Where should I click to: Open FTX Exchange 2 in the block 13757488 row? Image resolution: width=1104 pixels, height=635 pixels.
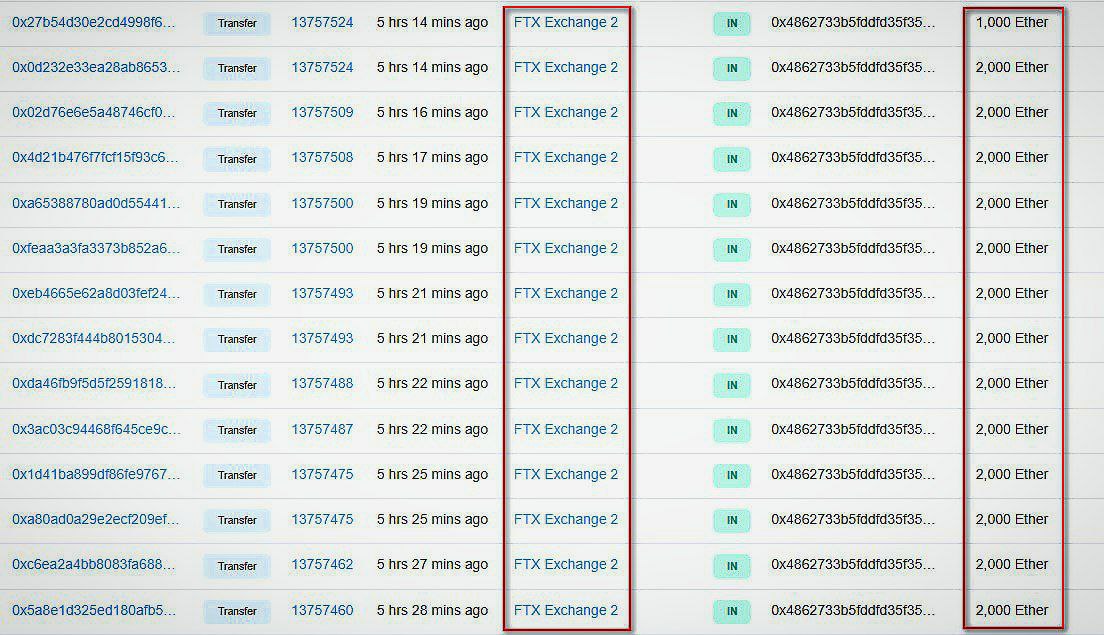pyautogui.click(x=566, y=384)
